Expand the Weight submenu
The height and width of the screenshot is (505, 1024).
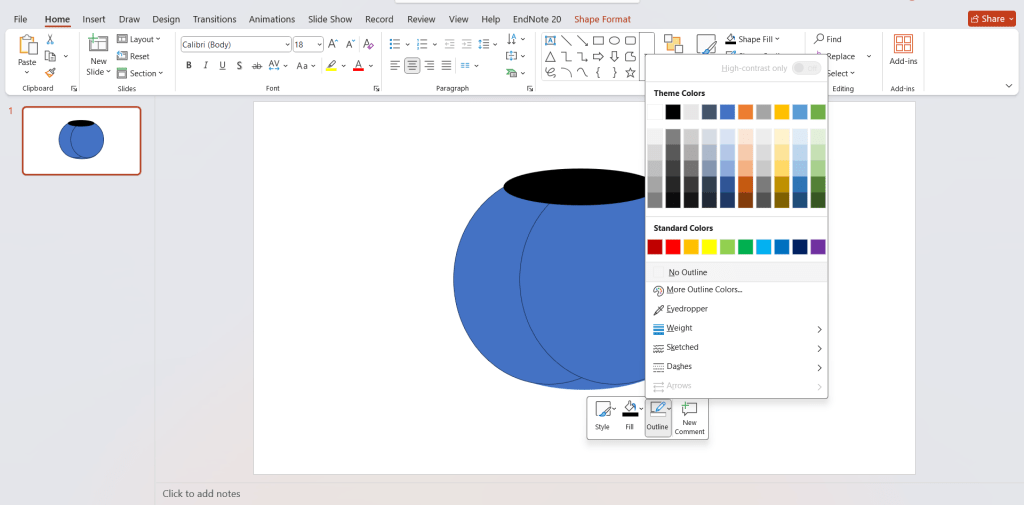coord(736,328)
